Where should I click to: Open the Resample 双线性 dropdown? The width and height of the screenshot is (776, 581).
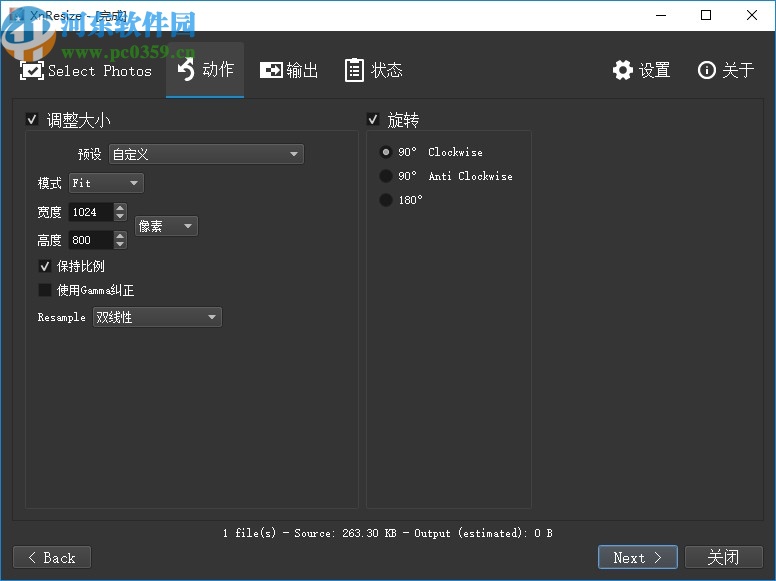click(x=157, y=317)
